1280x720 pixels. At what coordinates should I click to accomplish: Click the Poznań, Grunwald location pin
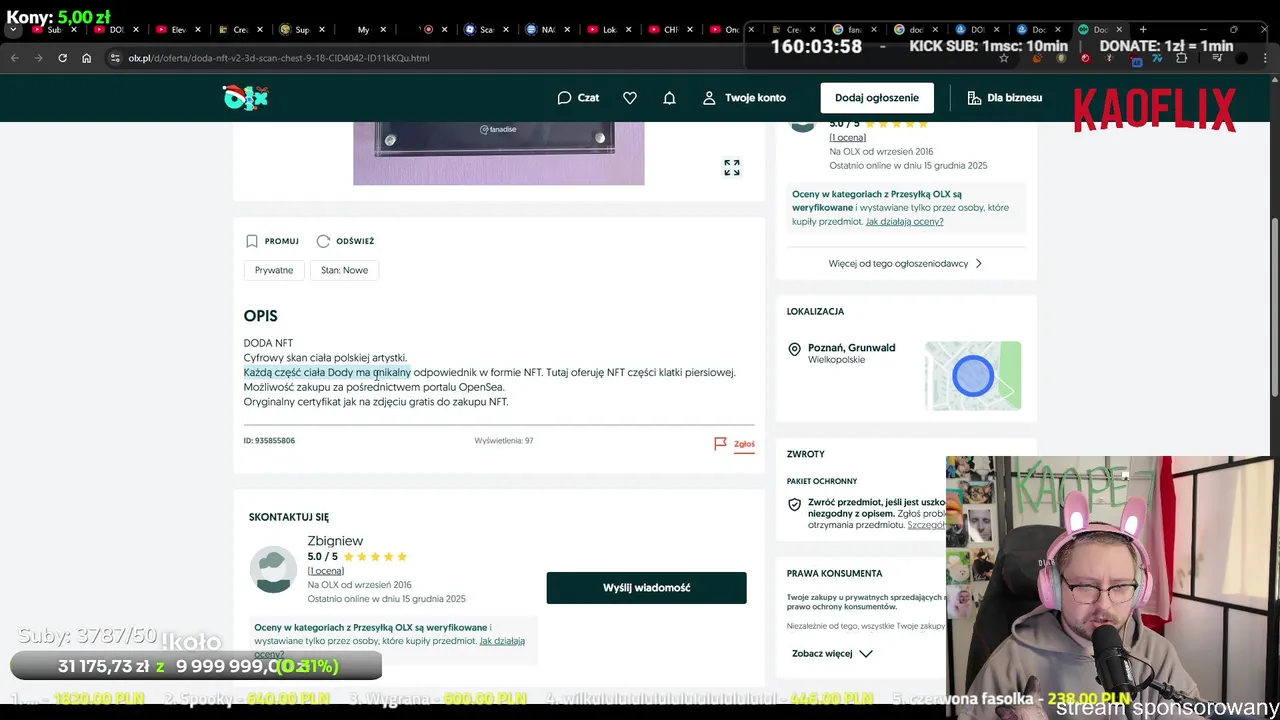click(x=794, y=349)
